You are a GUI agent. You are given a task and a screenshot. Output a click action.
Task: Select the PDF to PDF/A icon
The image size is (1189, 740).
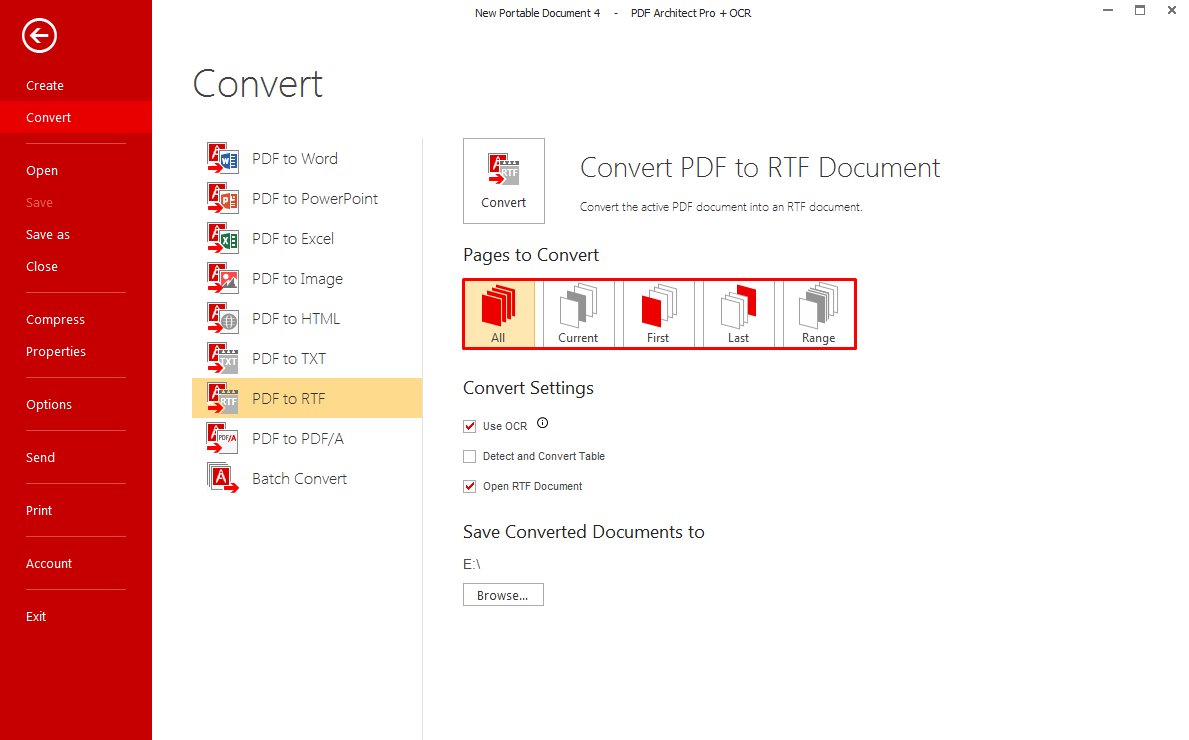pos(223,438)
